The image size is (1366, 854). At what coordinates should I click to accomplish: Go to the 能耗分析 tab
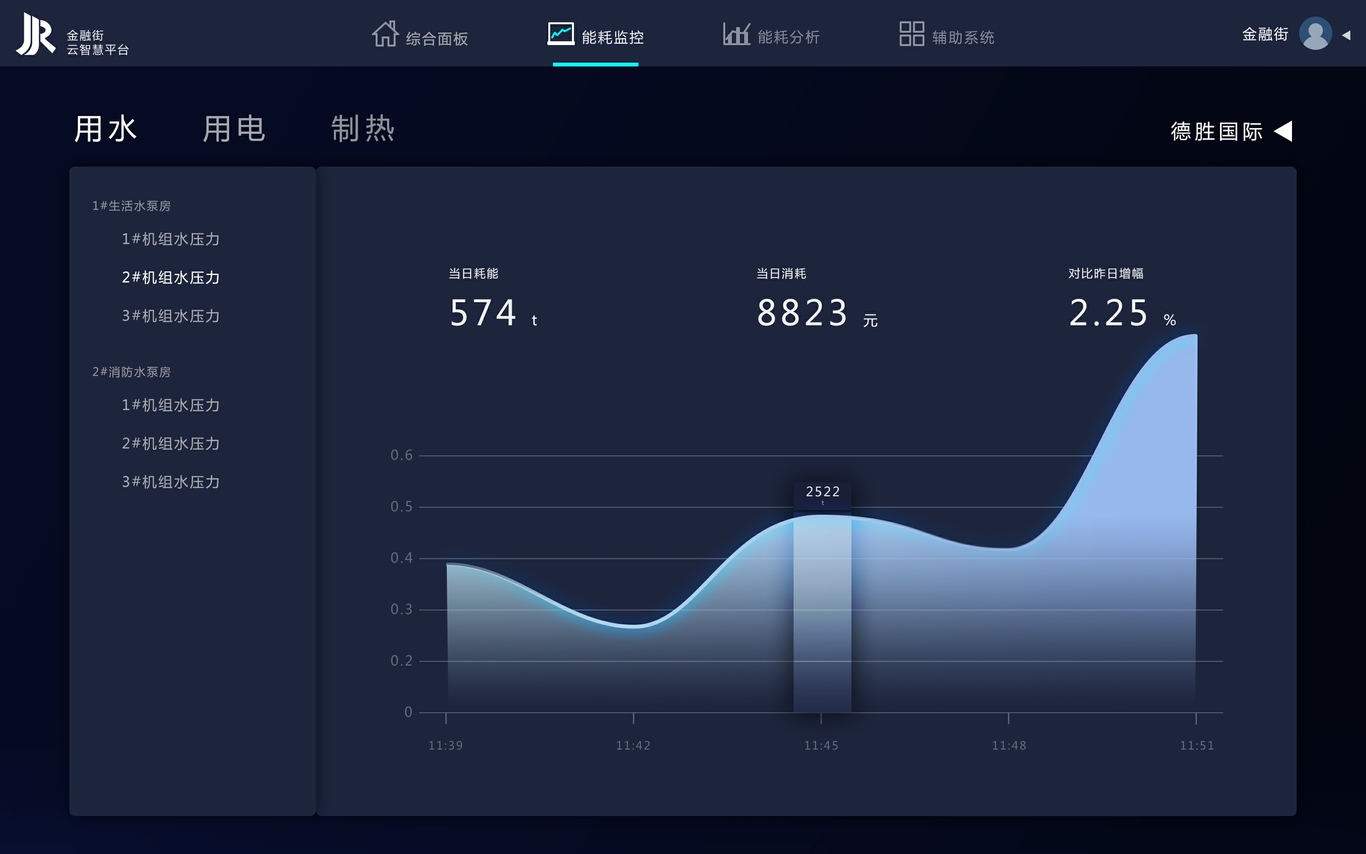pyautogui.click(x=789, y=37)
